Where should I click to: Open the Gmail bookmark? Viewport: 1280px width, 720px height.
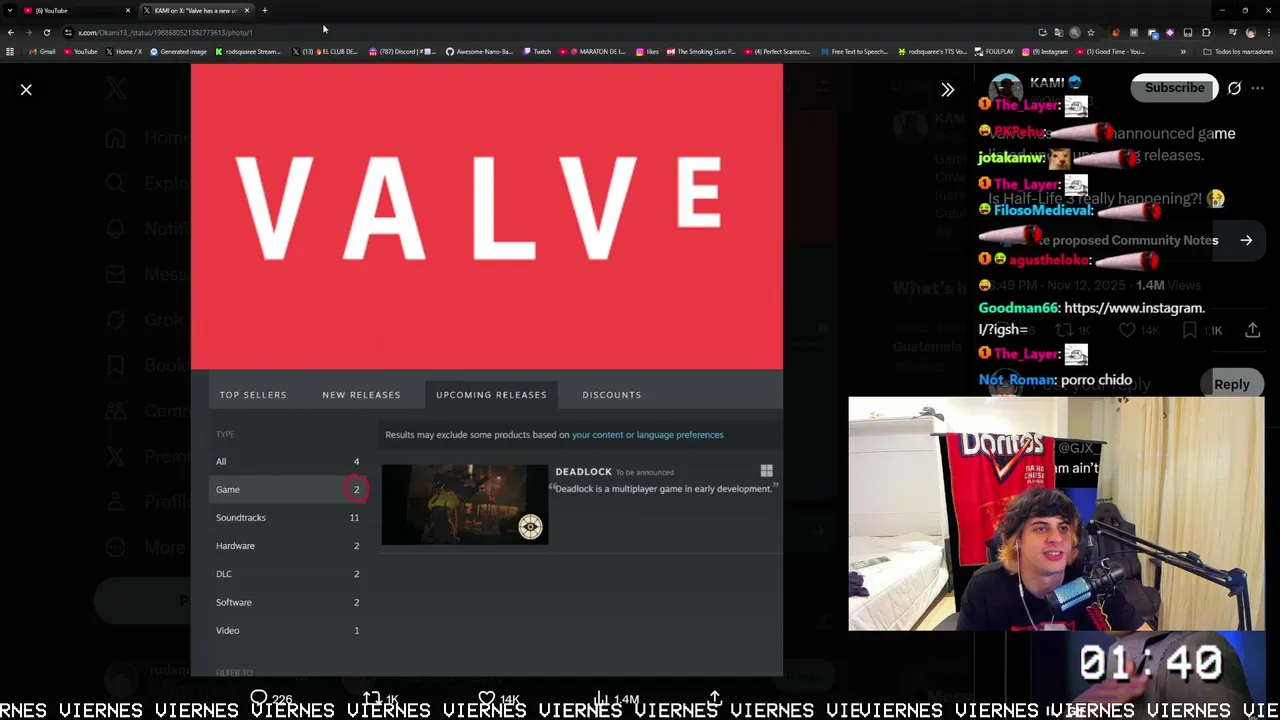tap(42, 51)
